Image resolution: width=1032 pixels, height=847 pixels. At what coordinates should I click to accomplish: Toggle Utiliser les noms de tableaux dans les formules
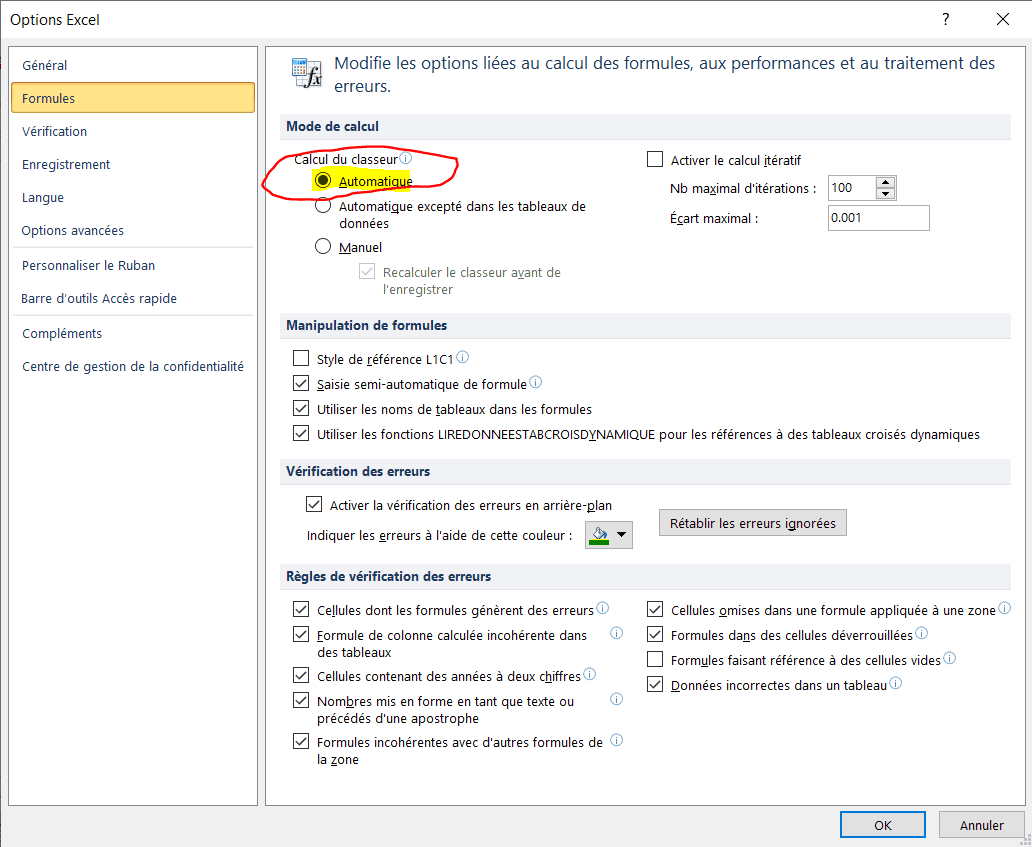point(301,409)
